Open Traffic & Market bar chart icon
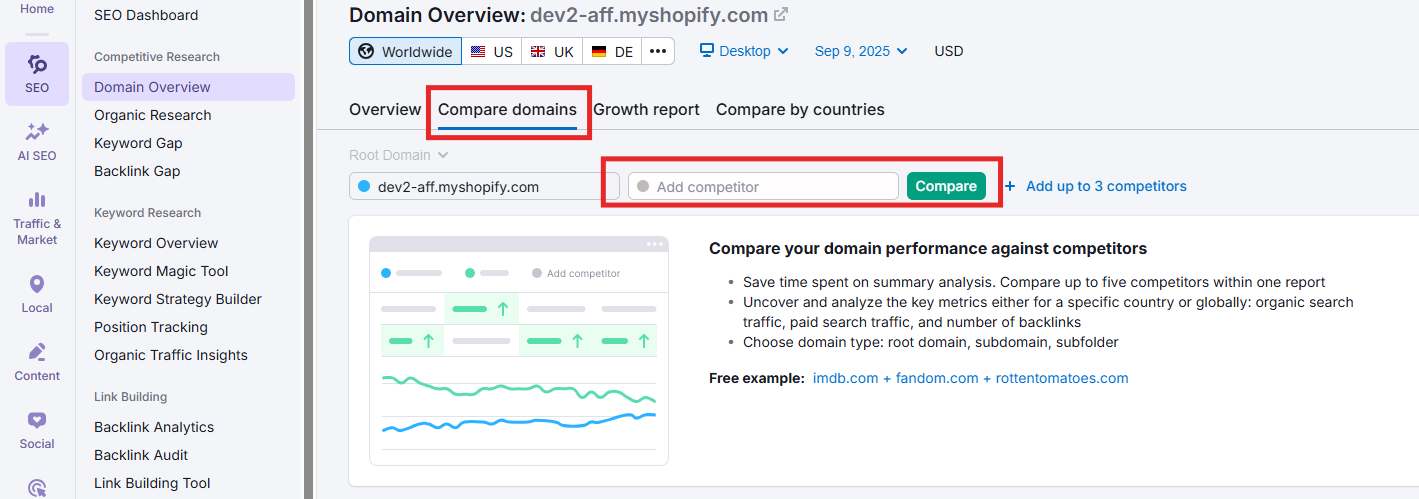 click(37, 200)
